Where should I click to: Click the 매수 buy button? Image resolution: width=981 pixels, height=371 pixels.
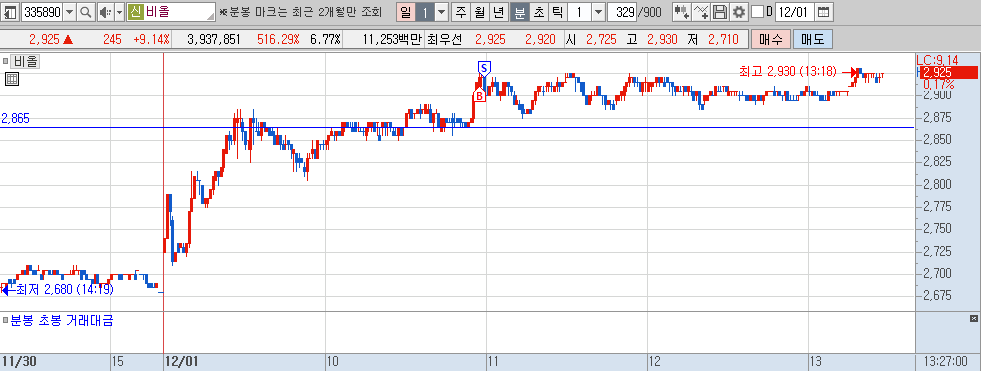pyautogui.click(x=770, y=39)
